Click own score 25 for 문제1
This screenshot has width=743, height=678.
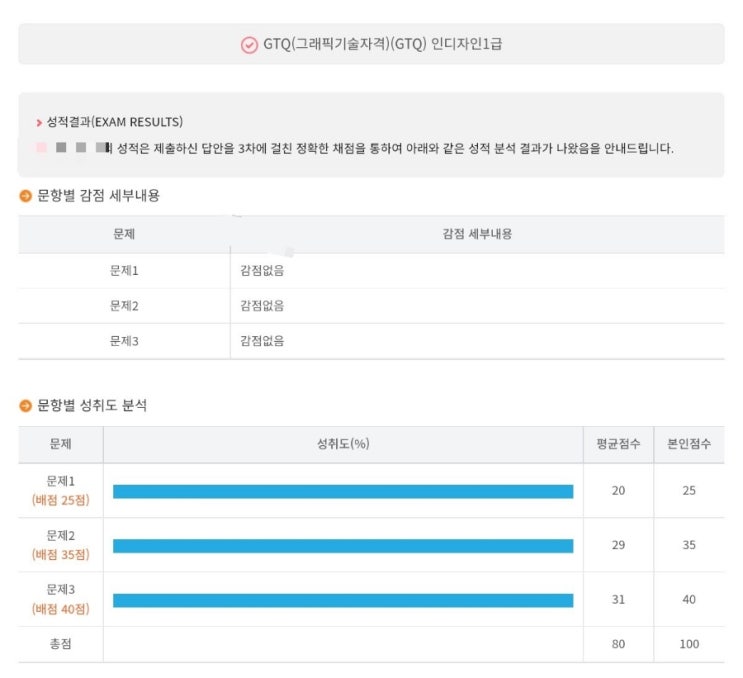pyautogui.click(x=689, y=490)
